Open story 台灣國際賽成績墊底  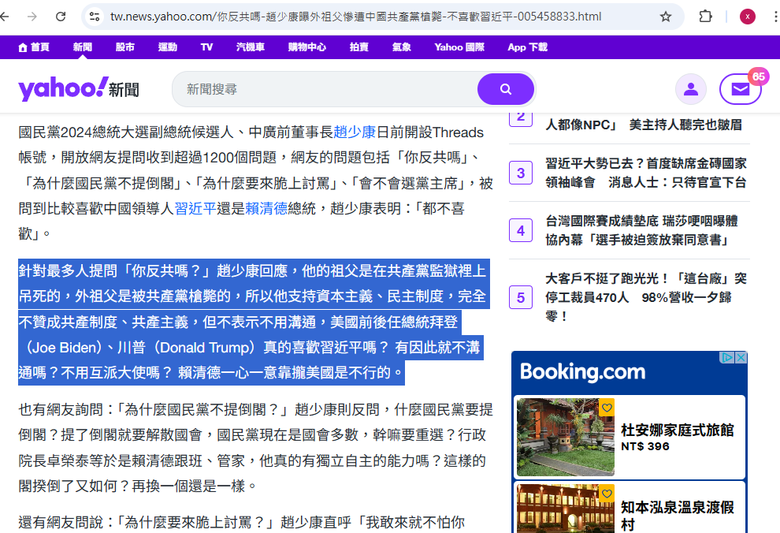[642, 230]
